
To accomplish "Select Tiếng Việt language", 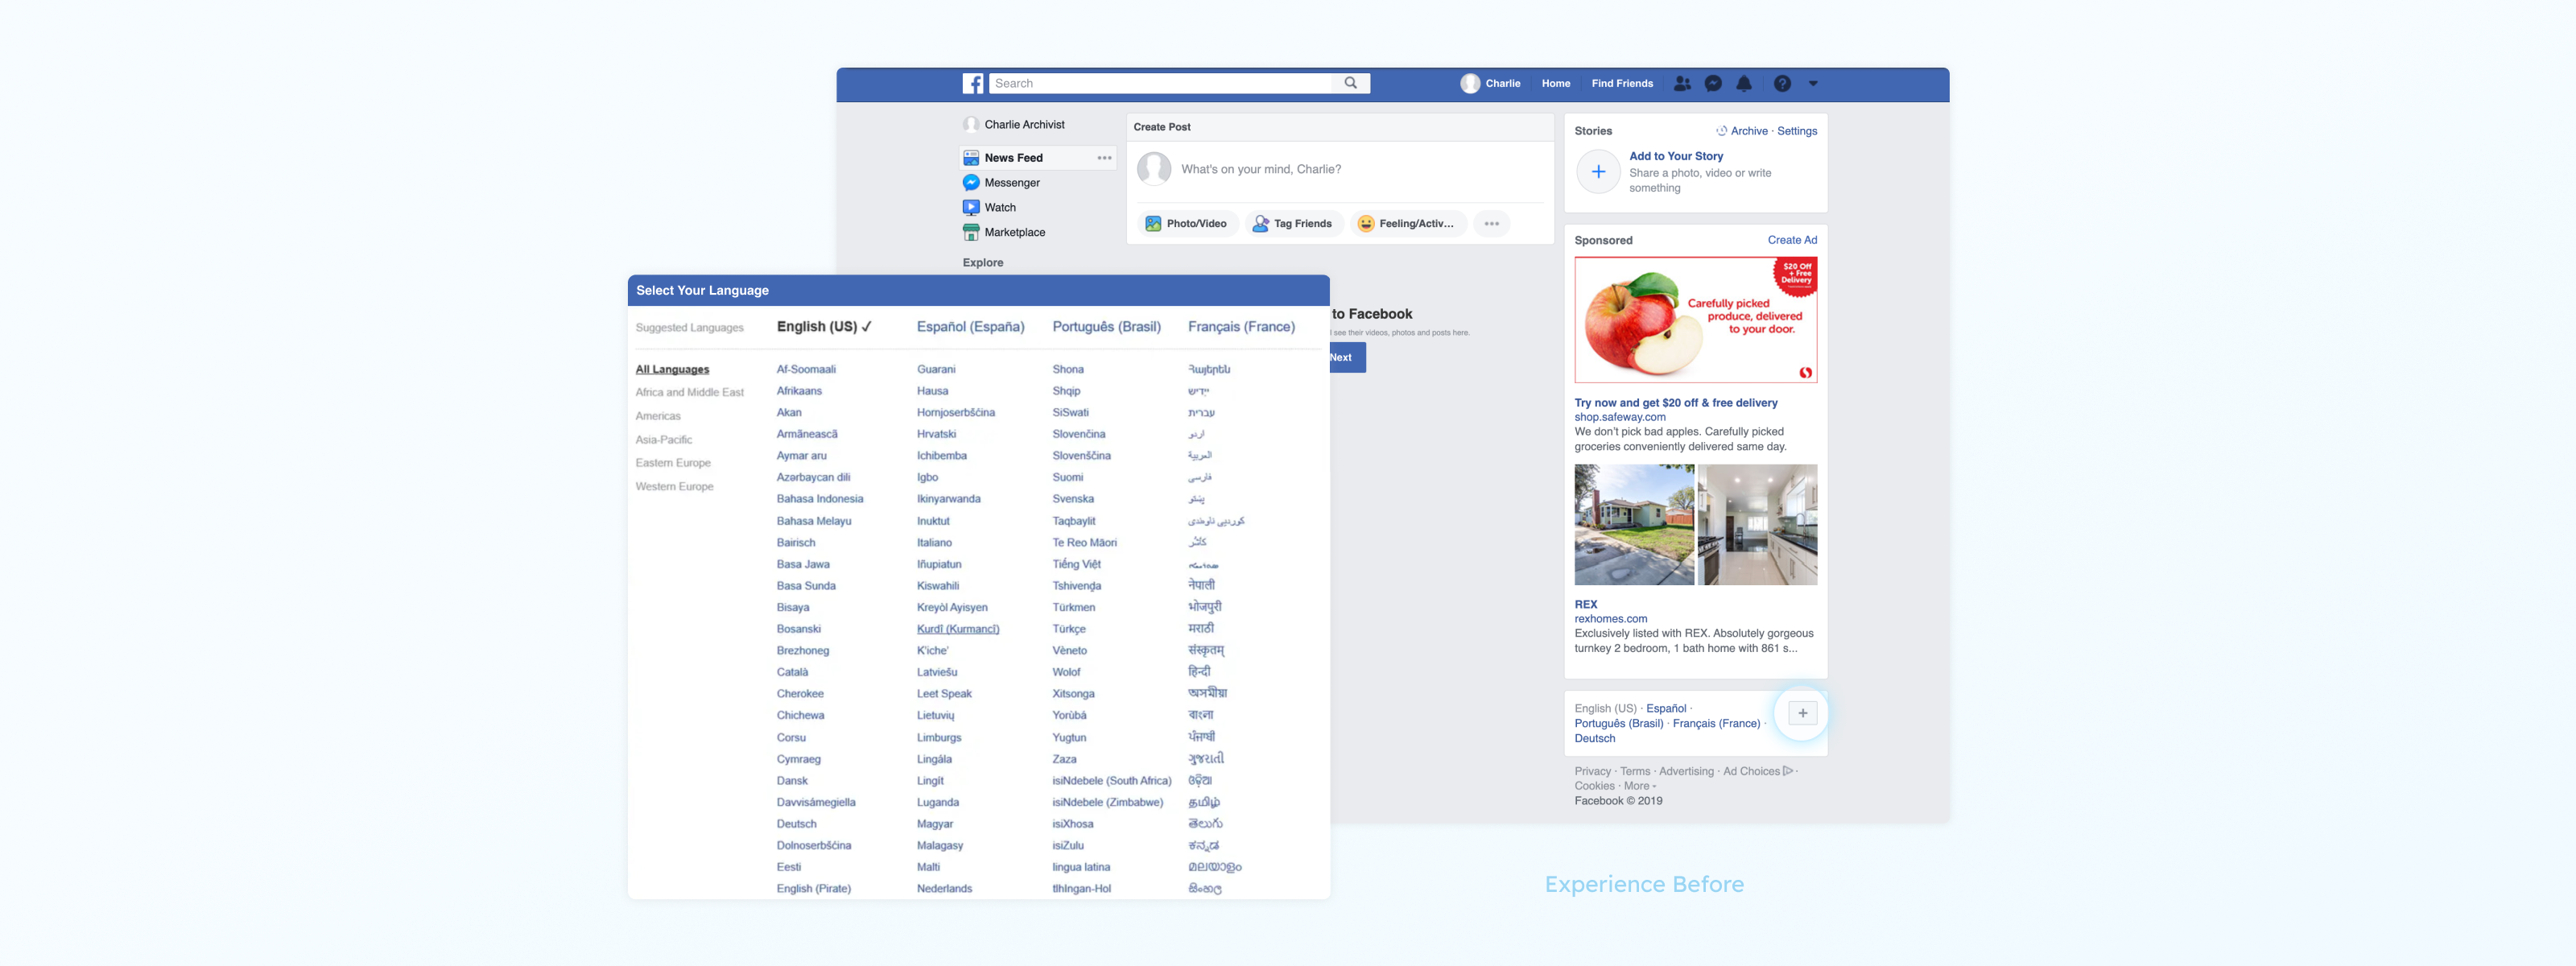I will pyautogui.click(x=1076, y=565).
